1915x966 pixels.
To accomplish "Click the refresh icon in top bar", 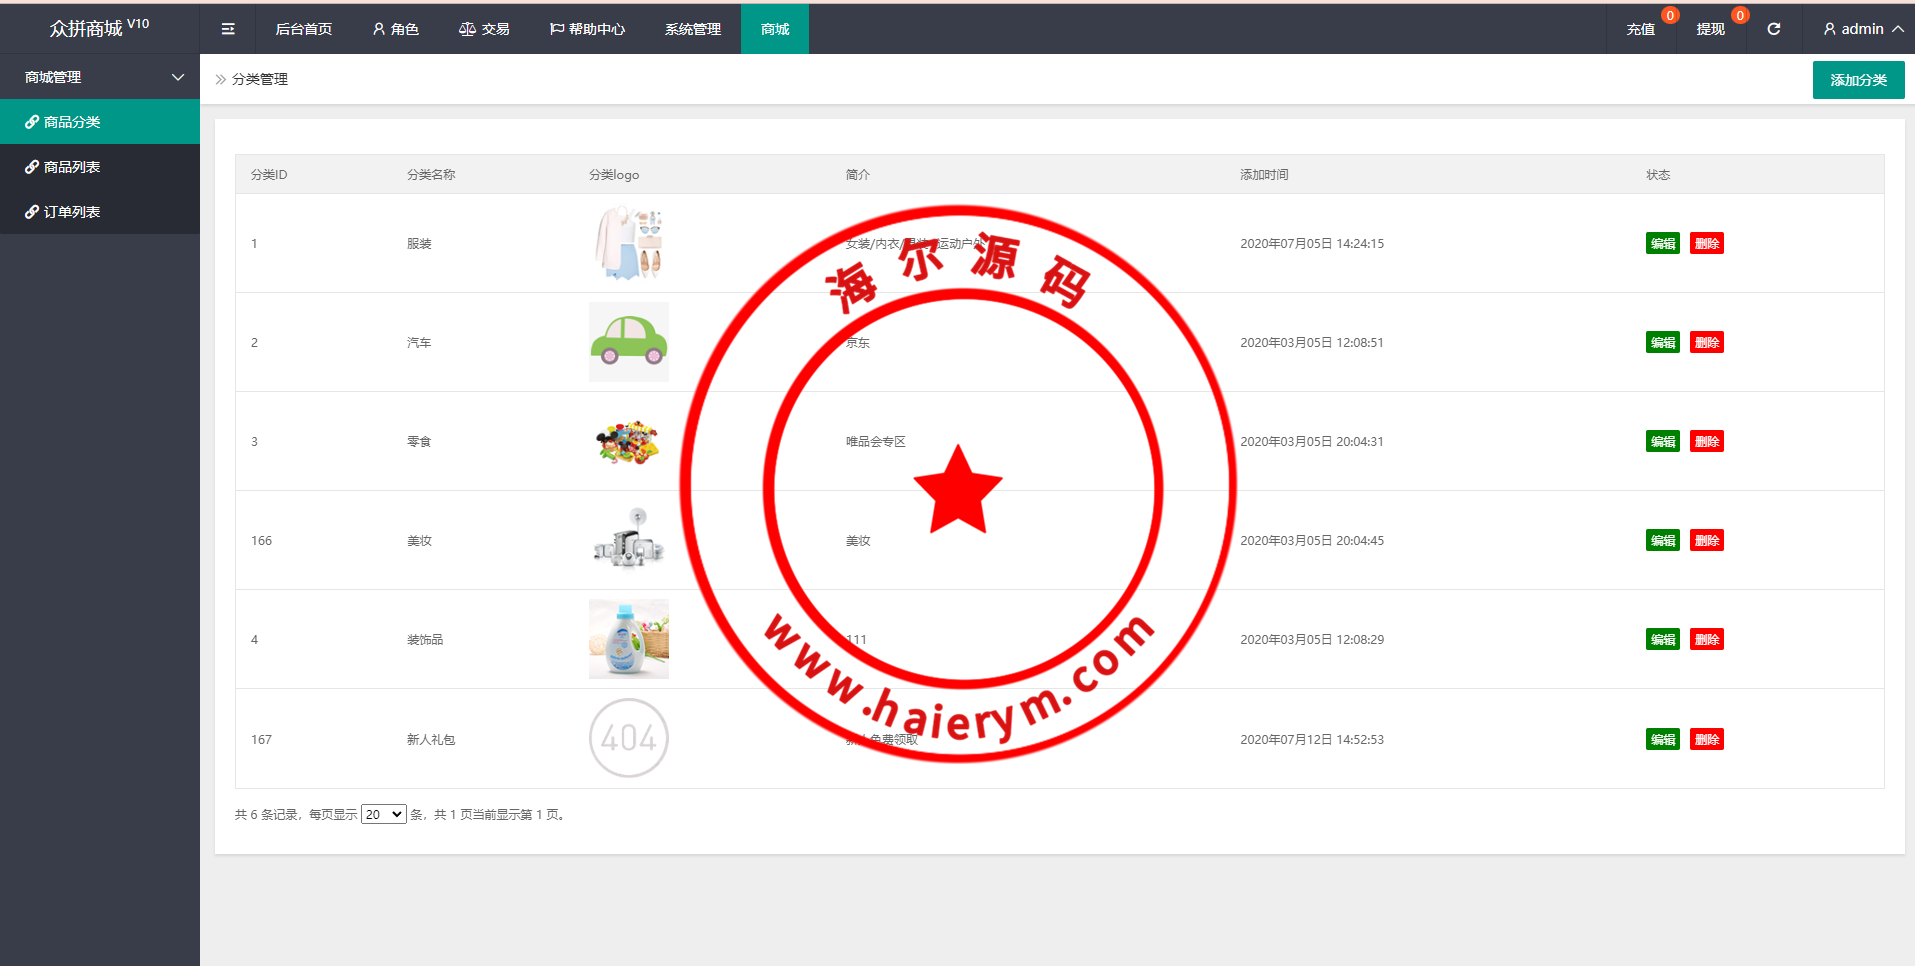I will coord(1773,29).
